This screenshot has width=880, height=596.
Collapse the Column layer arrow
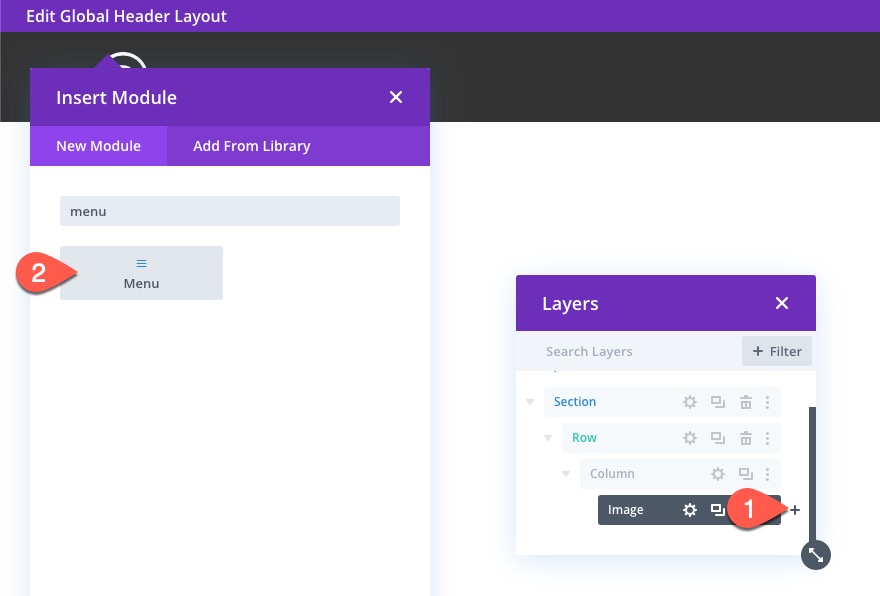566,474
